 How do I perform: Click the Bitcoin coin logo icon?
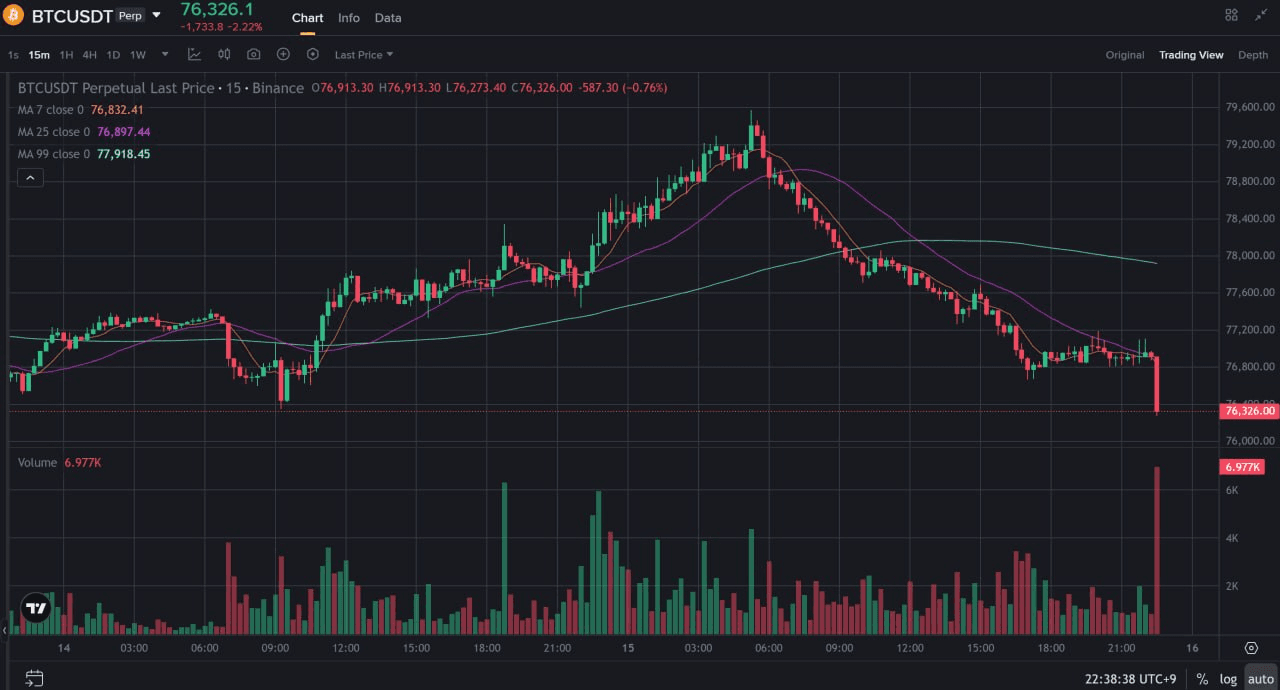pyautogui.click(x=14, y=16)
